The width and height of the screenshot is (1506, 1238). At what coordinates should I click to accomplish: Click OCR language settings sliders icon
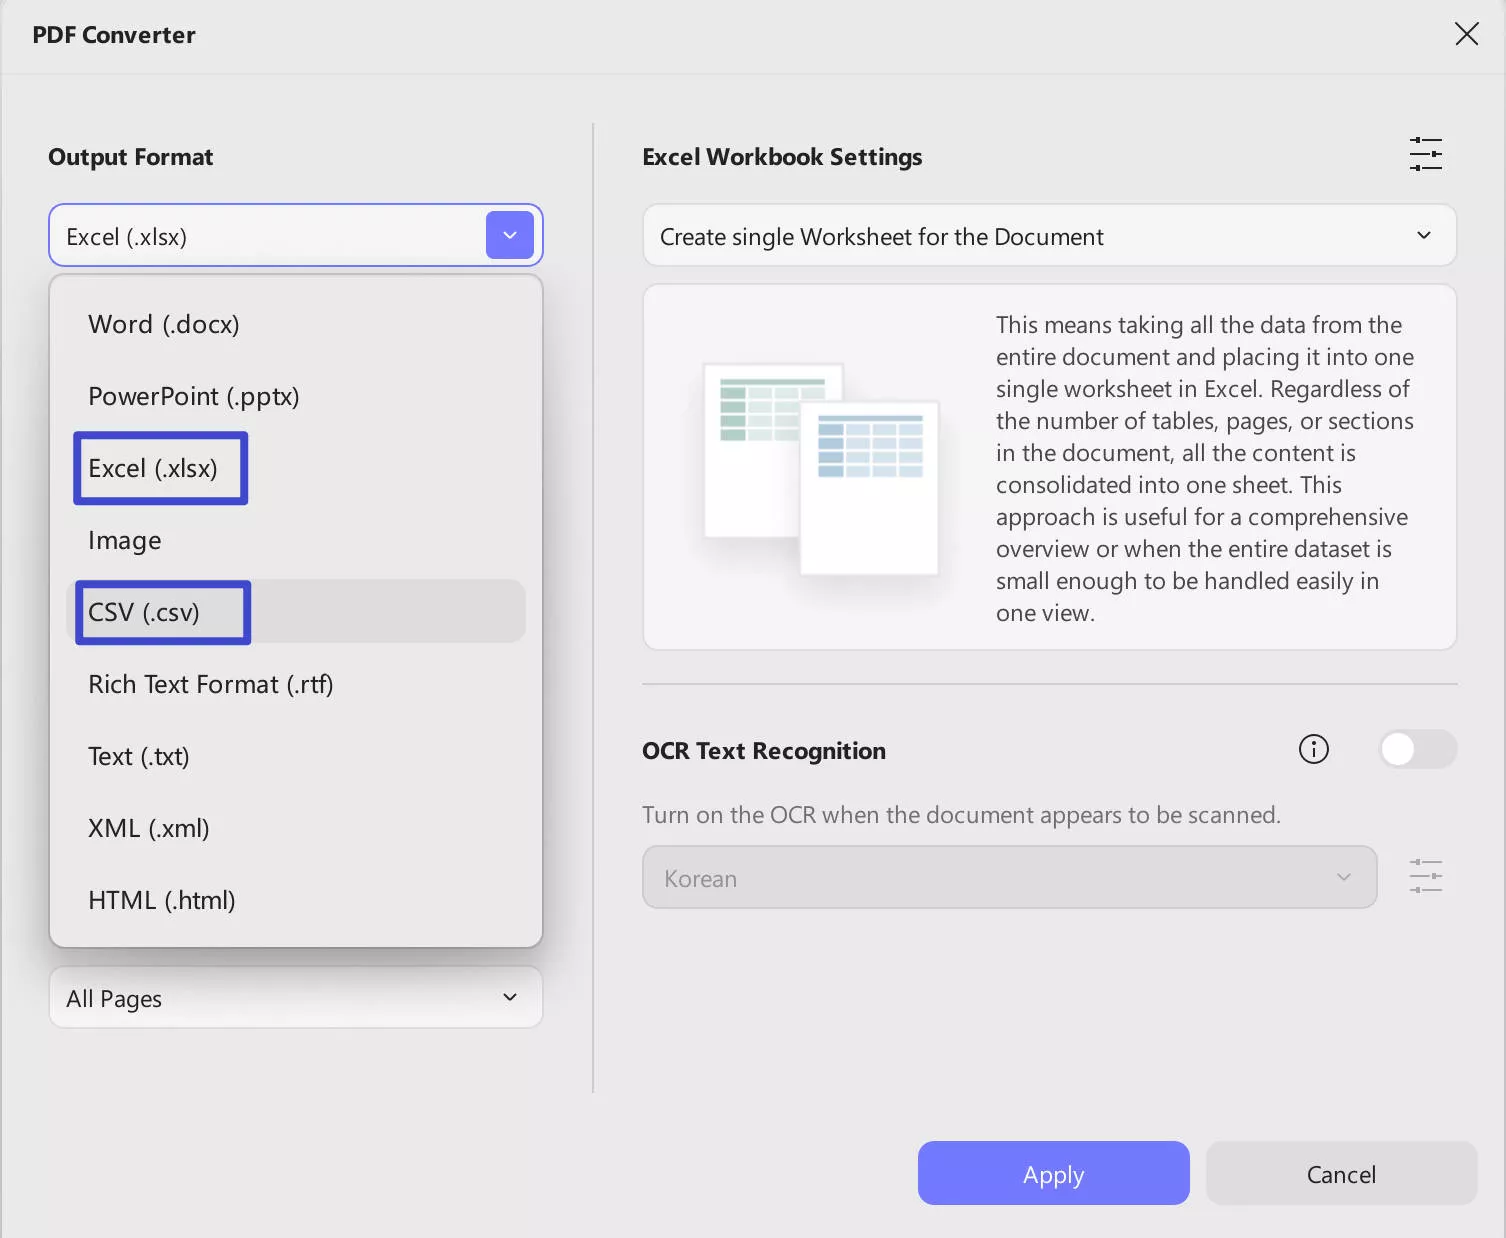(1425, 876)
